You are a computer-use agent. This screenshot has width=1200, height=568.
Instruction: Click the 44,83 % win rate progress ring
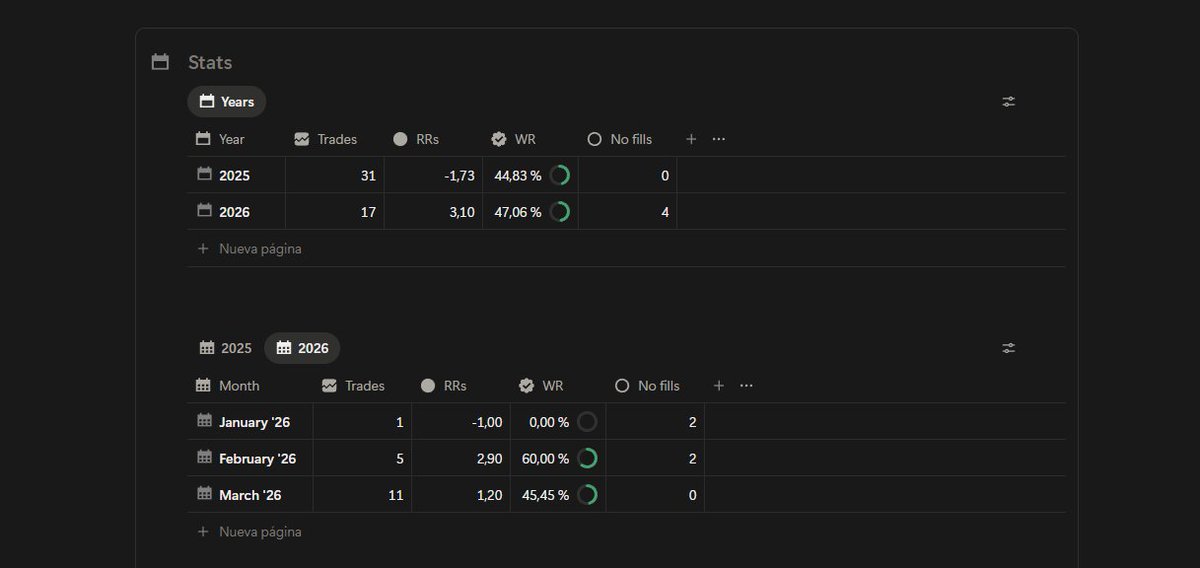[560, 175]
